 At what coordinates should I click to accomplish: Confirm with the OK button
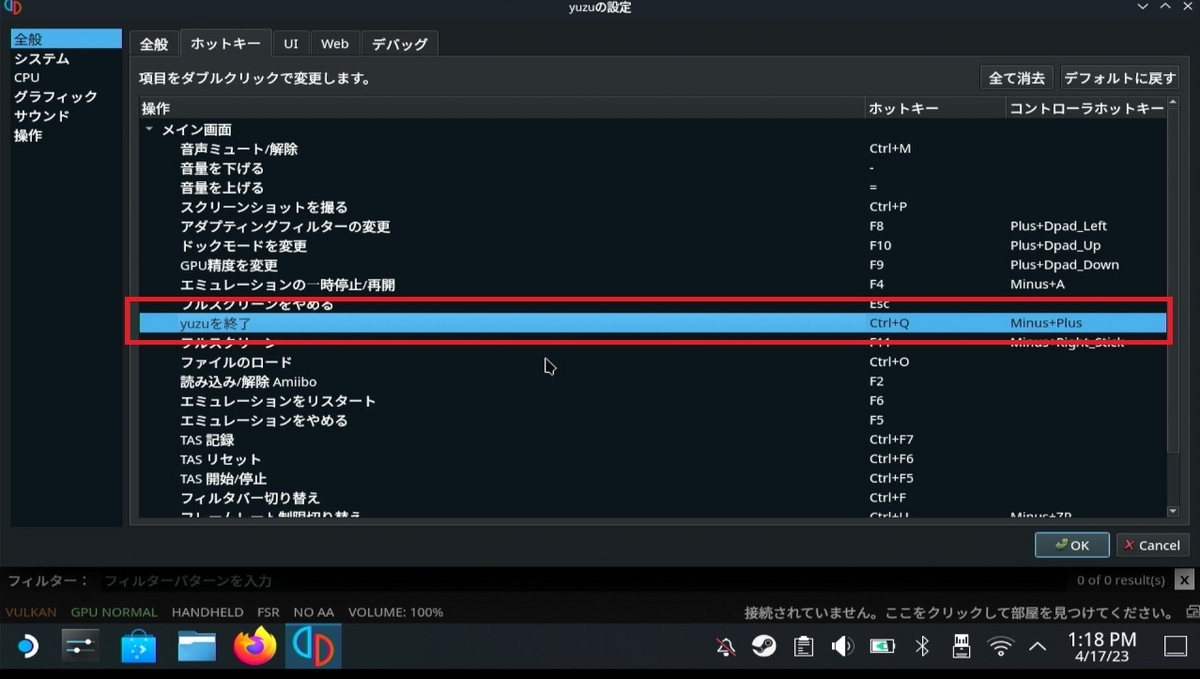click(x=1072, y=545)
